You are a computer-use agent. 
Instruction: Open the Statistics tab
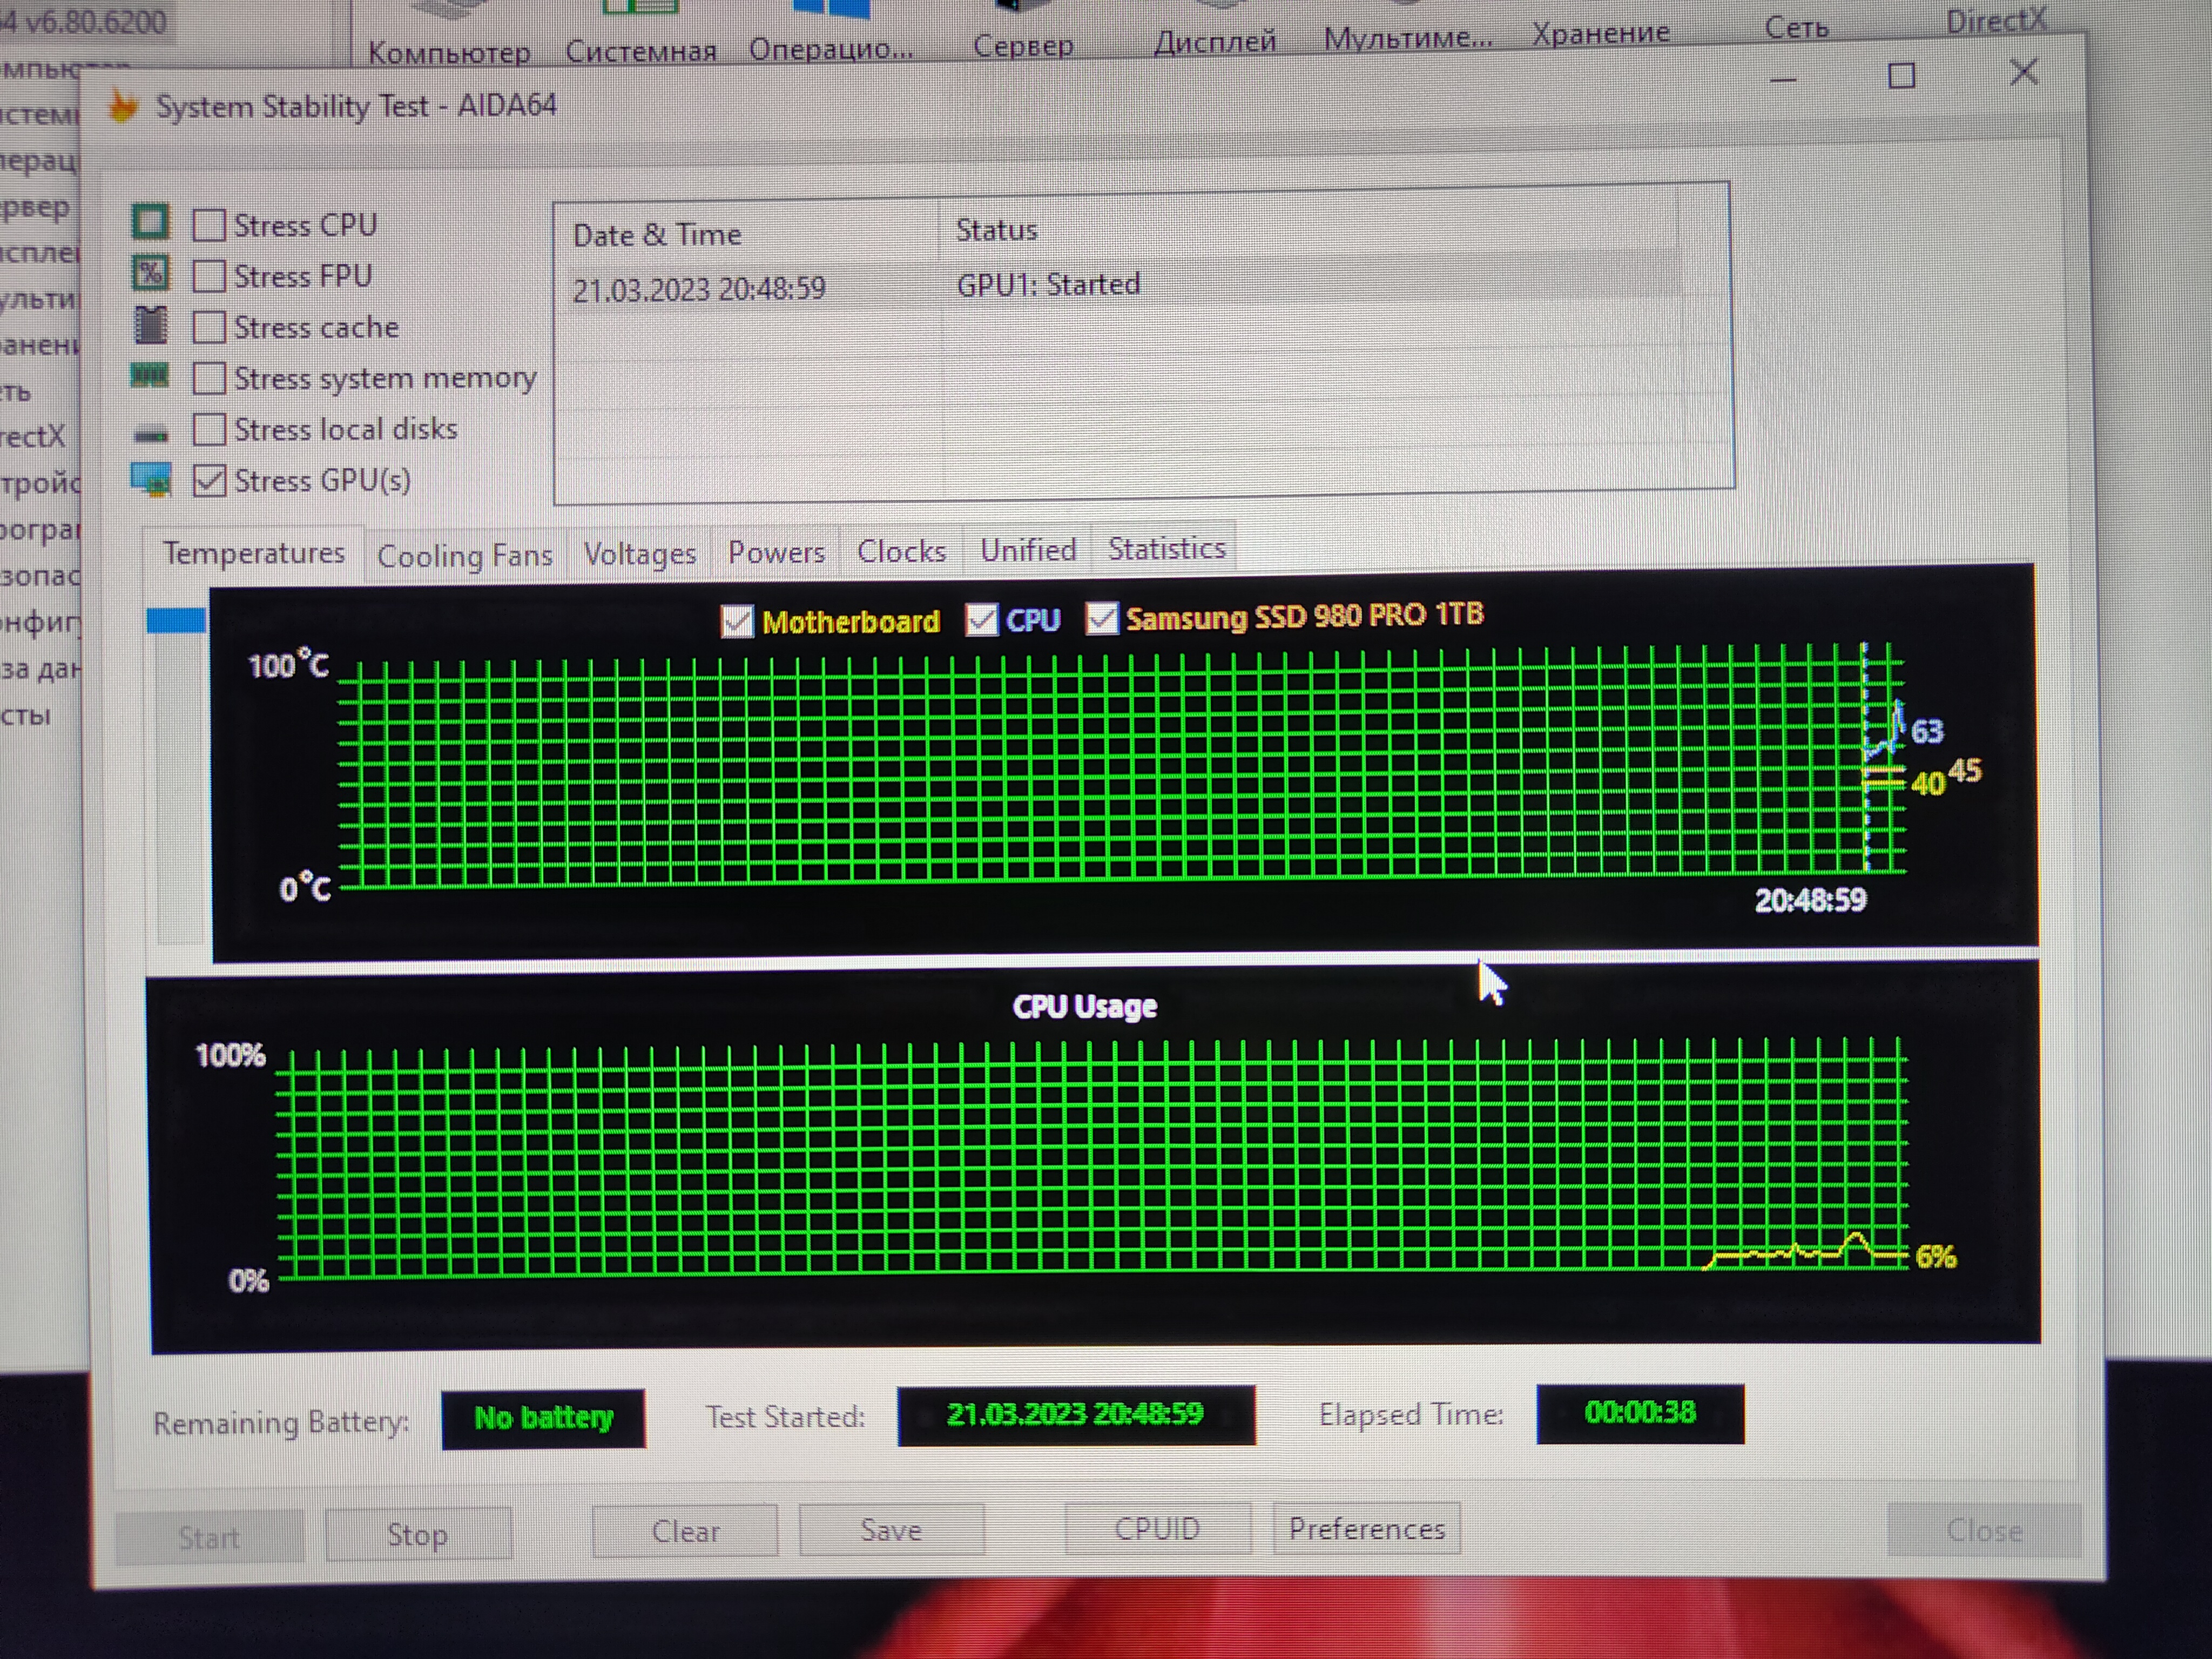tap(1166, 548)
